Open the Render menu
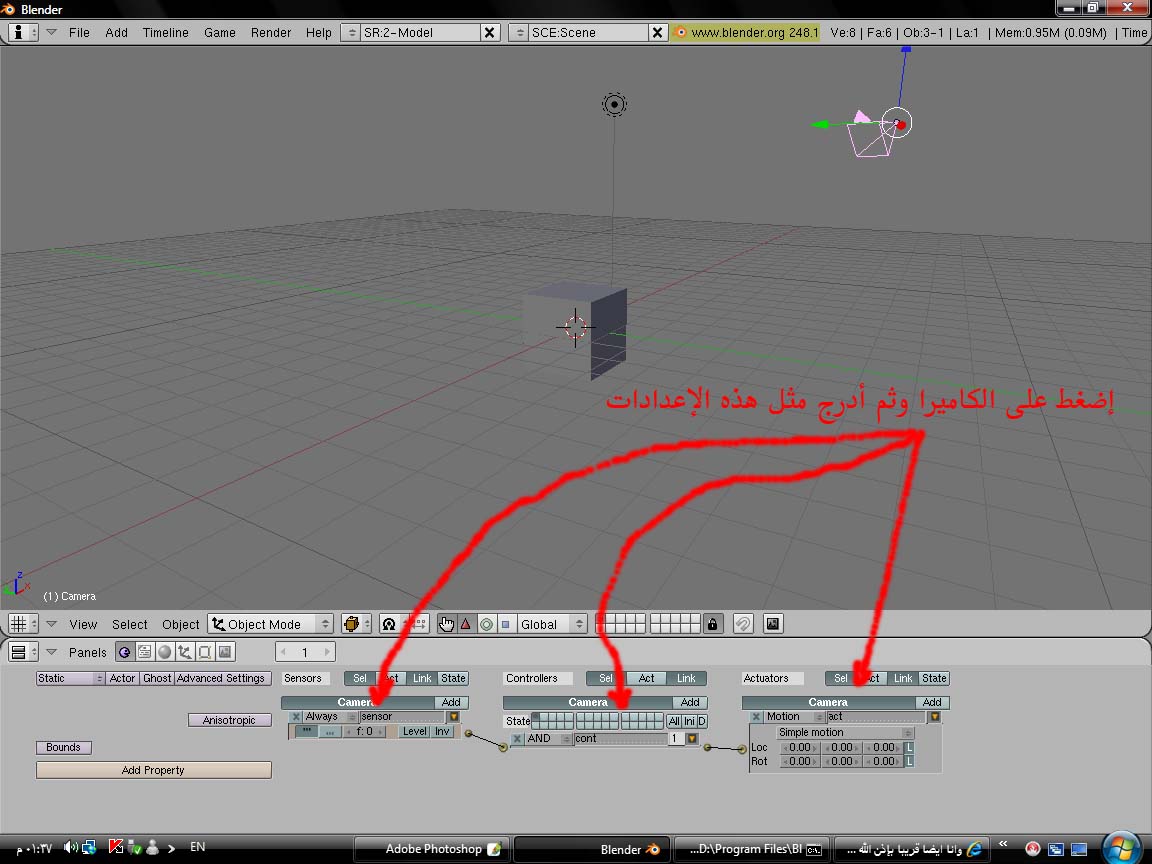This screenshot has height=864, width=1152. pyautogui.click(x=270, y=32)
